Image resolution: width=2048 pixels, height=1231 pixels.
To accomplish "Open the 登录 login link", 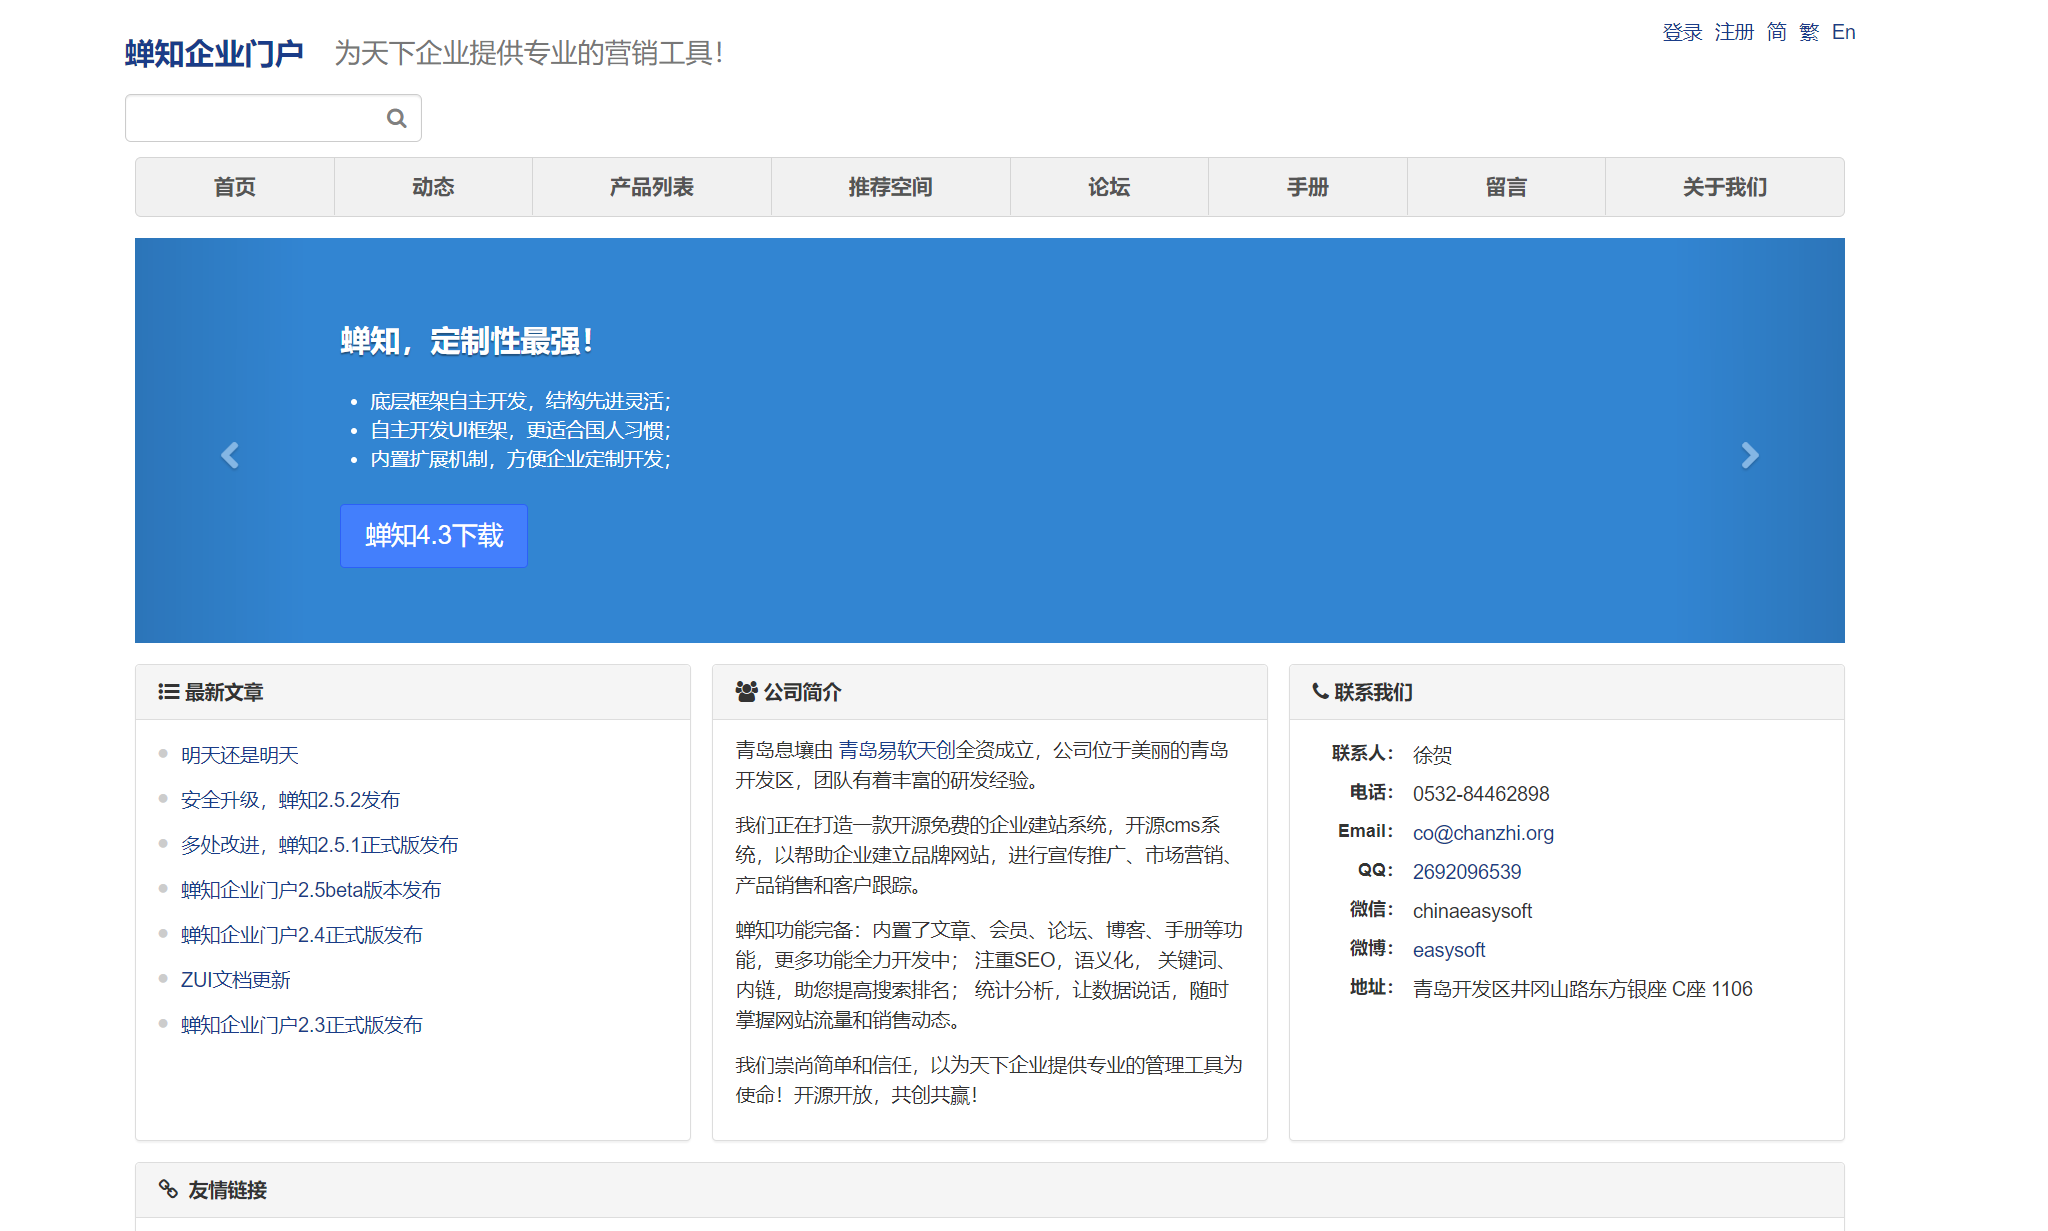I will [1682, 32].
